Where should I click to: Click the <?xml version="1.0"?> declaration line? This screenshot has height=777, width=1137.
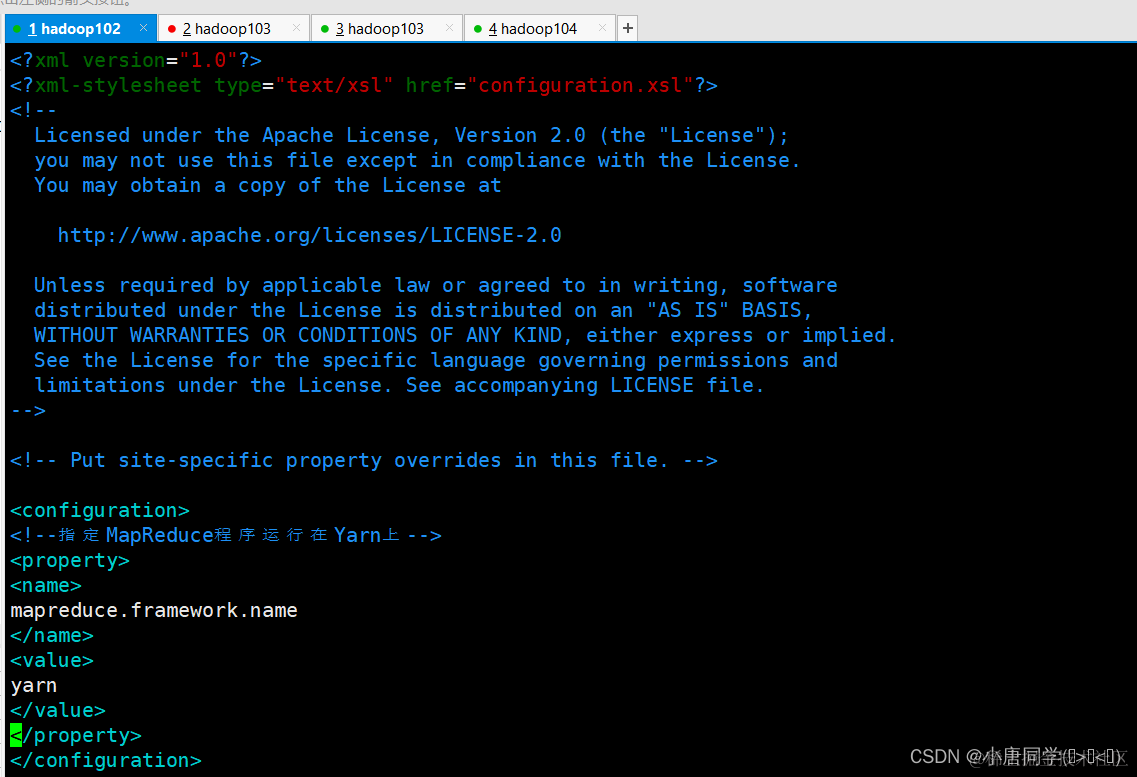click(136, 60)
